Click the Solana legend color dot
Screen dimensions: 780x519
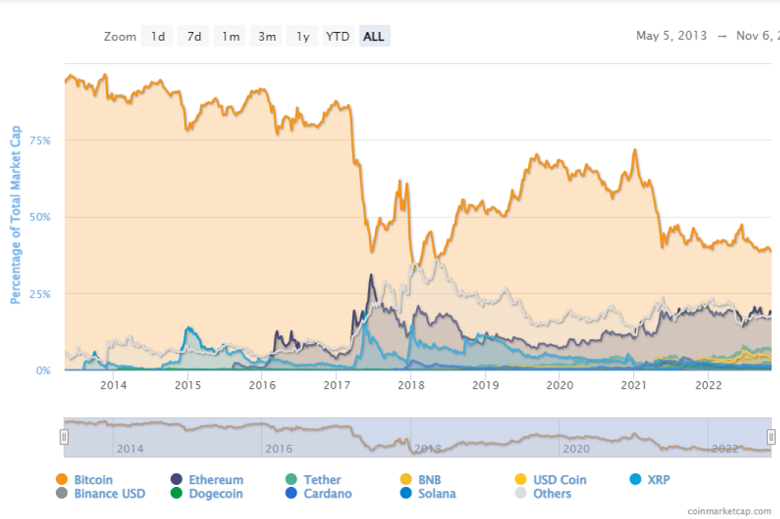coord(405,494)
